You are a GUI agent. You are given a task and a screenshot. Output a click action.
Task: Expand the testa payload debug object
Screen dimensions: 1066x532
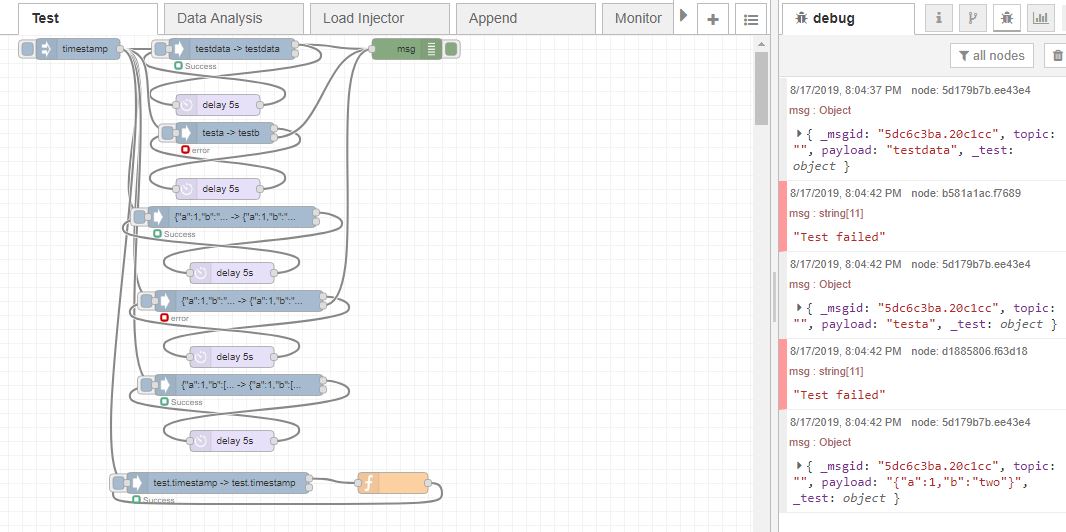800,308
